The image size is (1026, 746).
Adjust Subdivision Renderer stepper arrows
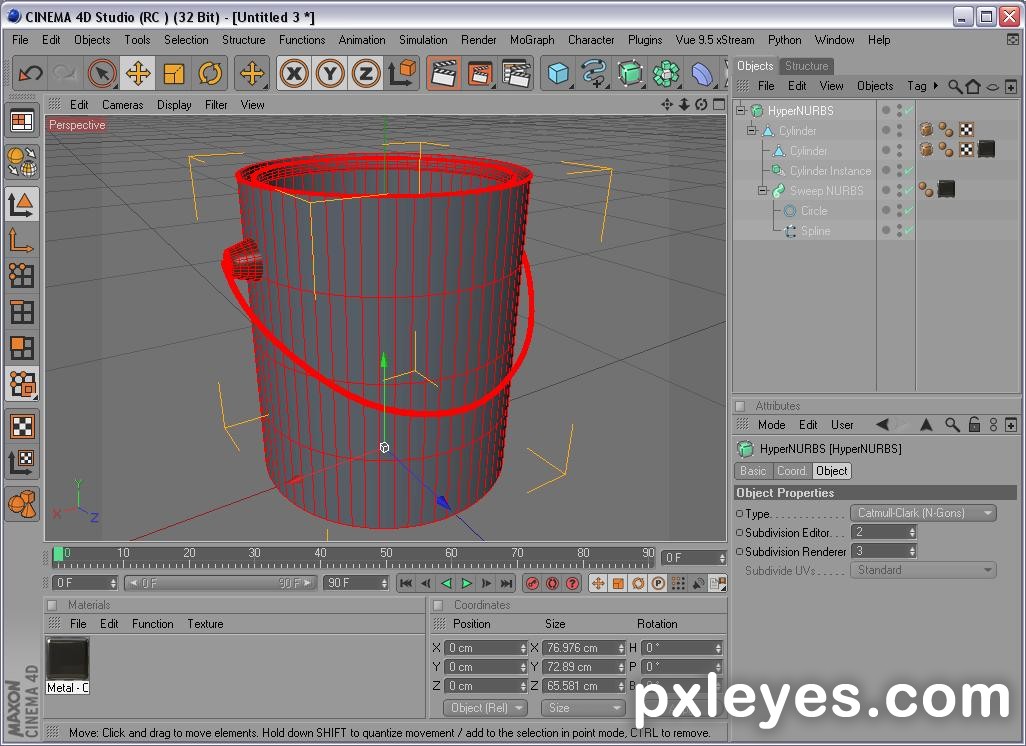[912, 551]
